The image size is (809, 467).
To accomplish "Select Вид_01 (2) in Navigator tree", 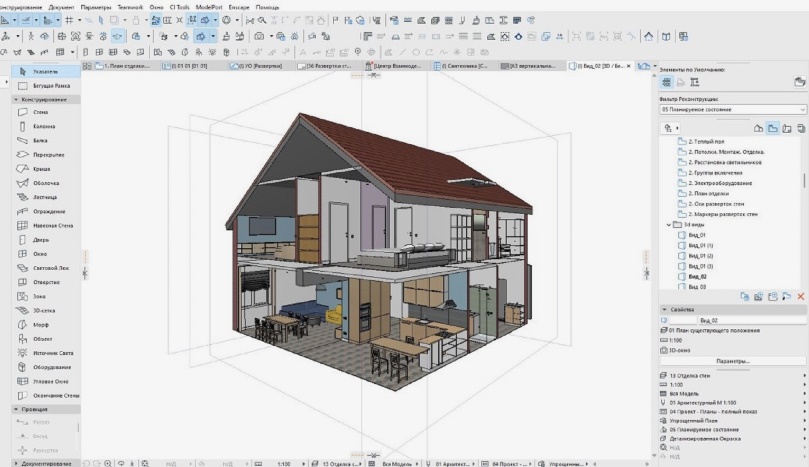I will pos(701,256).
